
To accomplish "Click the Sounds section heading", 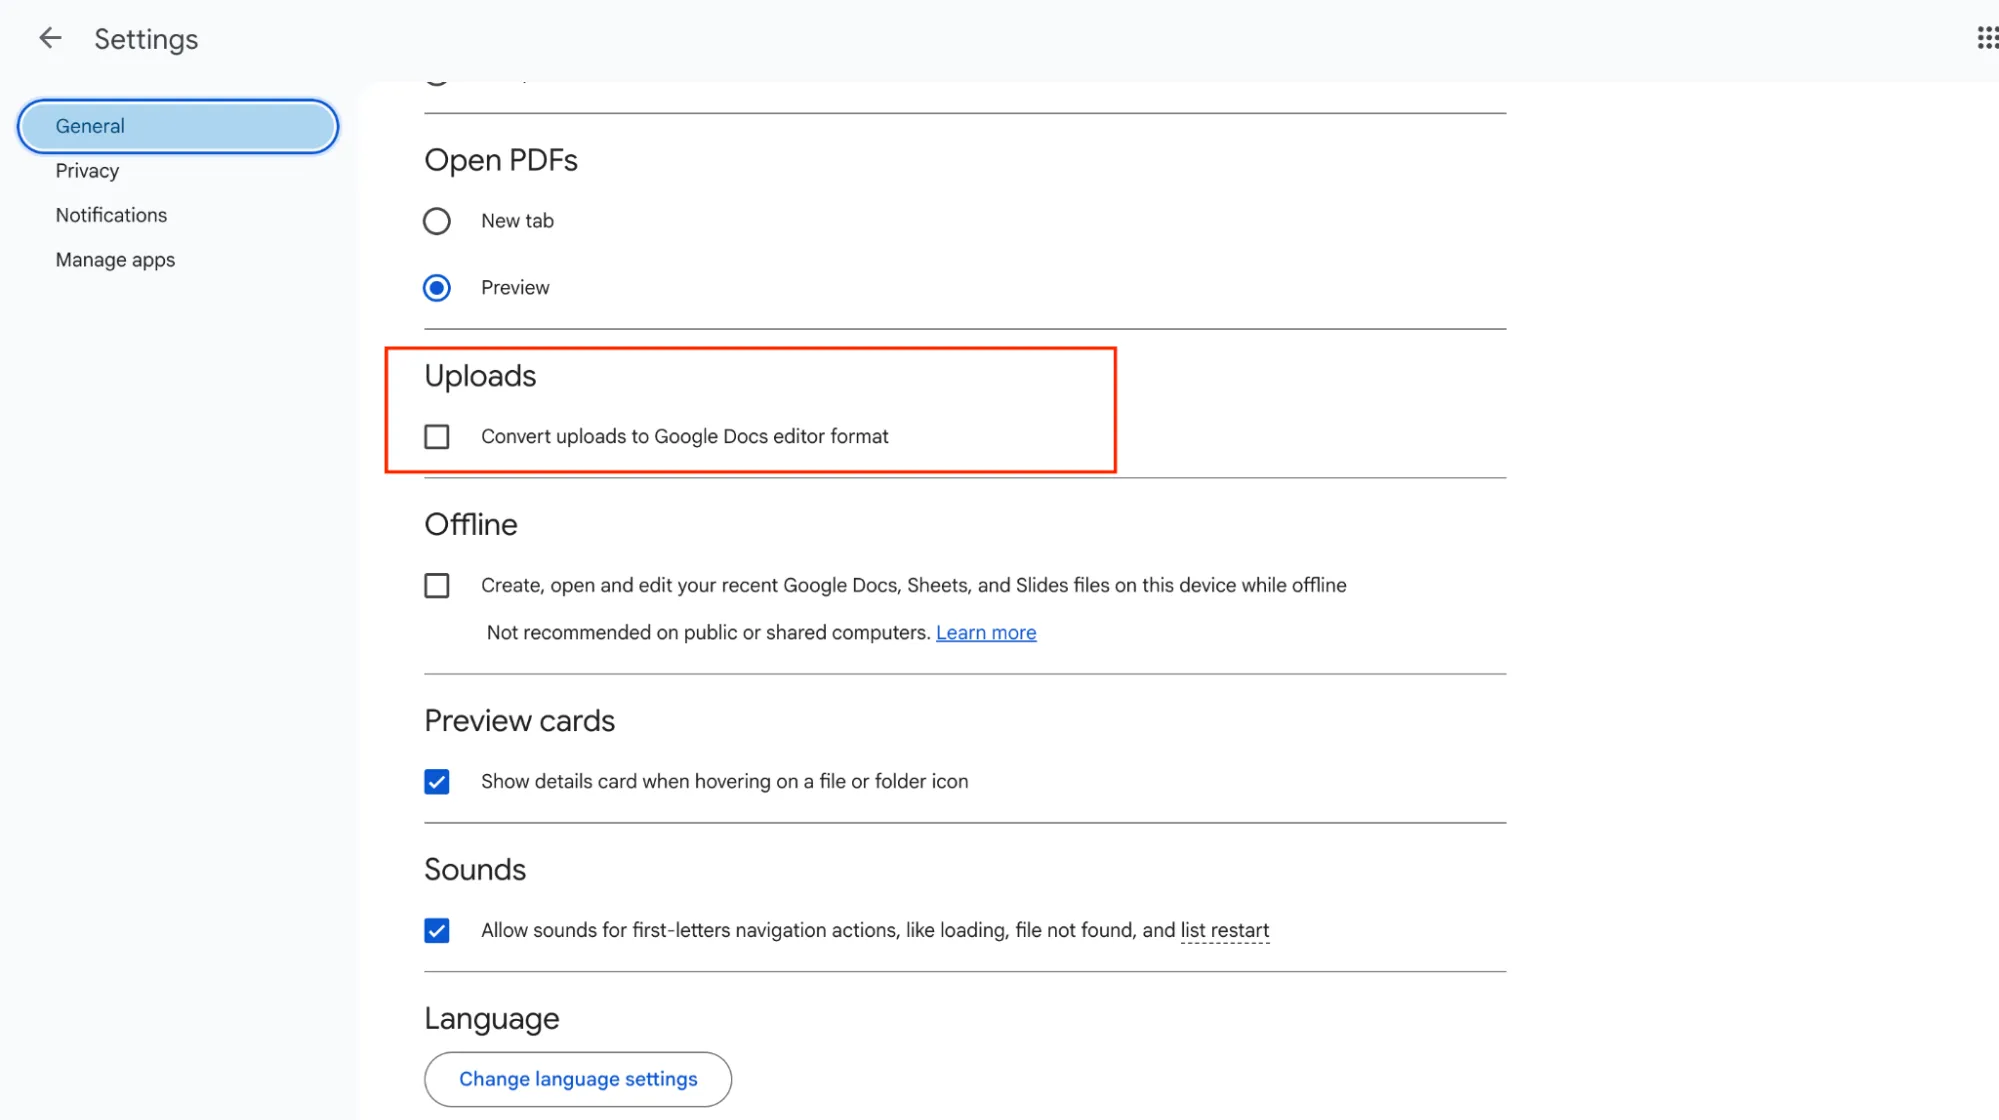I will pyautogui.click(x=475, y=869).
